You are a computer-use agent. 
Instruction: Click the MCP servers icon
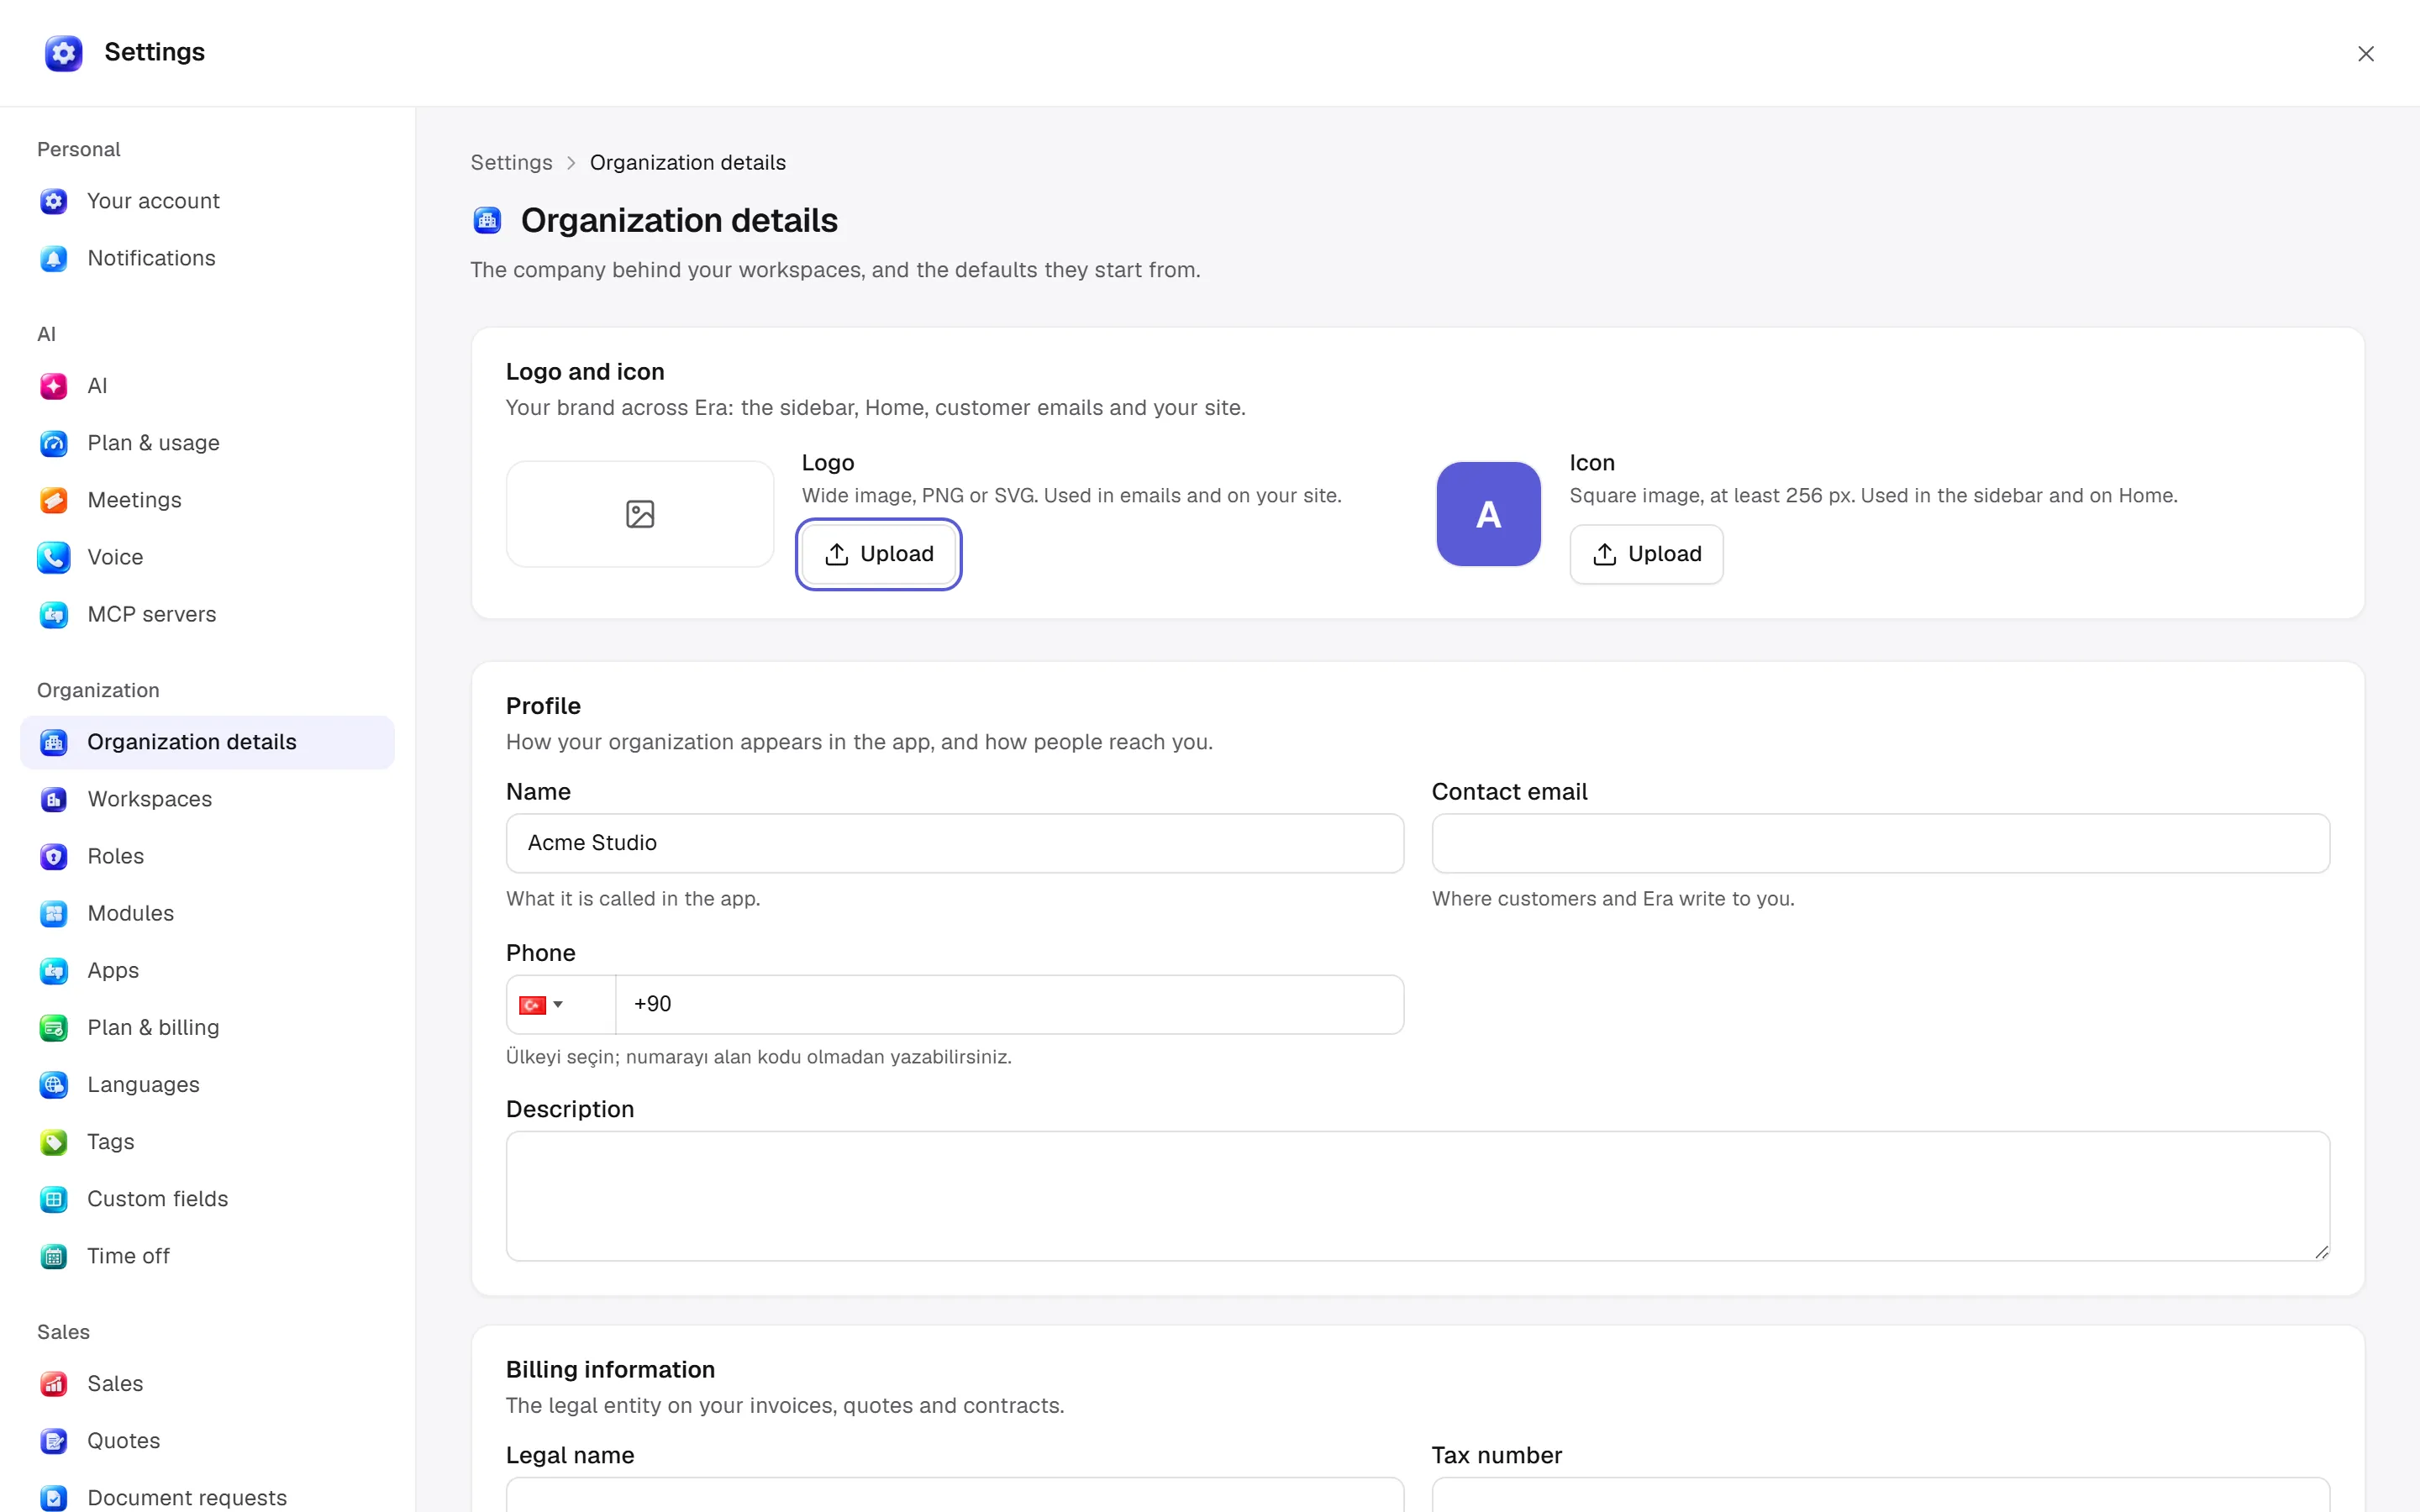(54, 614)
